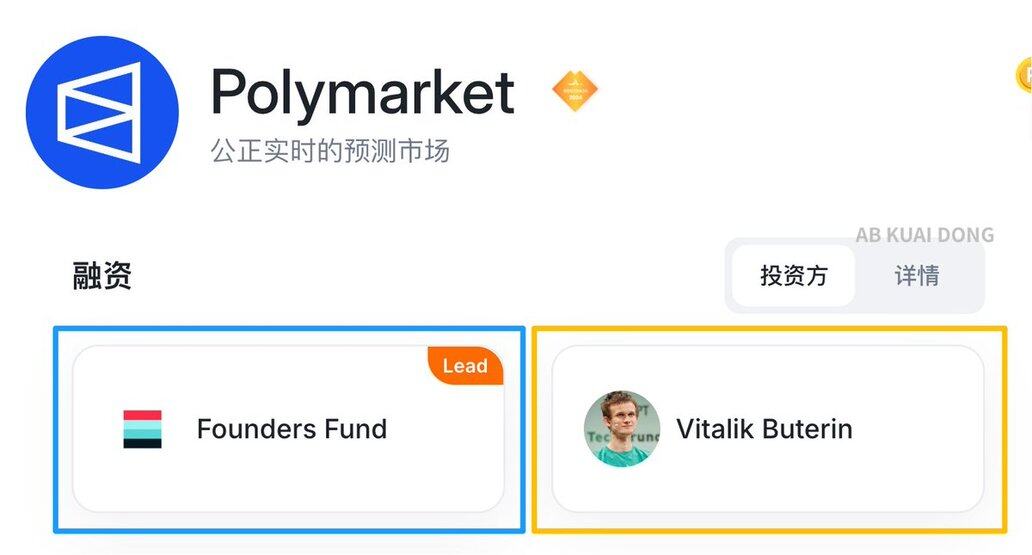
Task: Switch to the 投资方 tab
Action: pos(793,276)
